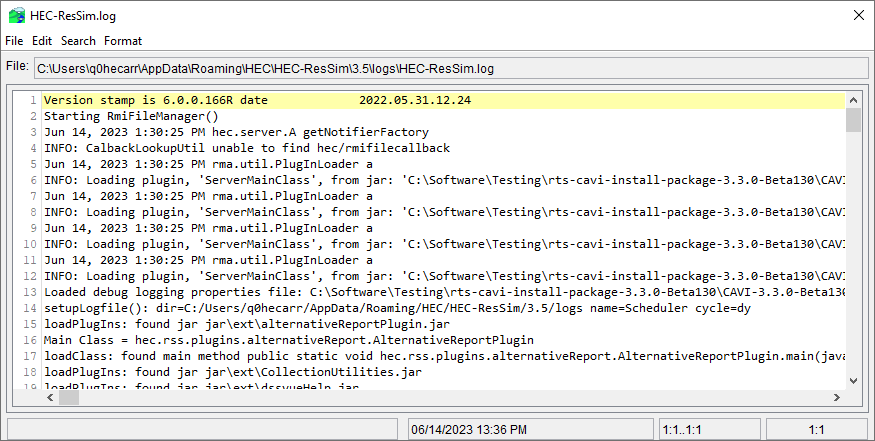
Task: Open the File menu
Action: [14, 41]
